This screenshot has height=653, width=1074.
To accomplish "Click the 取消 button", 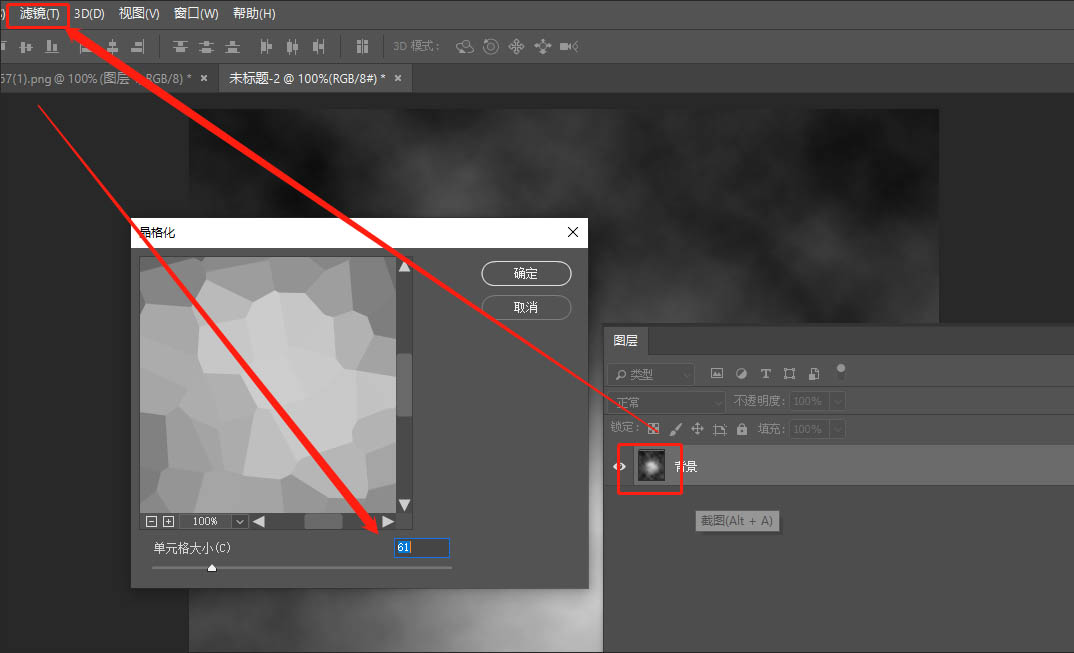I will (526, 307).
